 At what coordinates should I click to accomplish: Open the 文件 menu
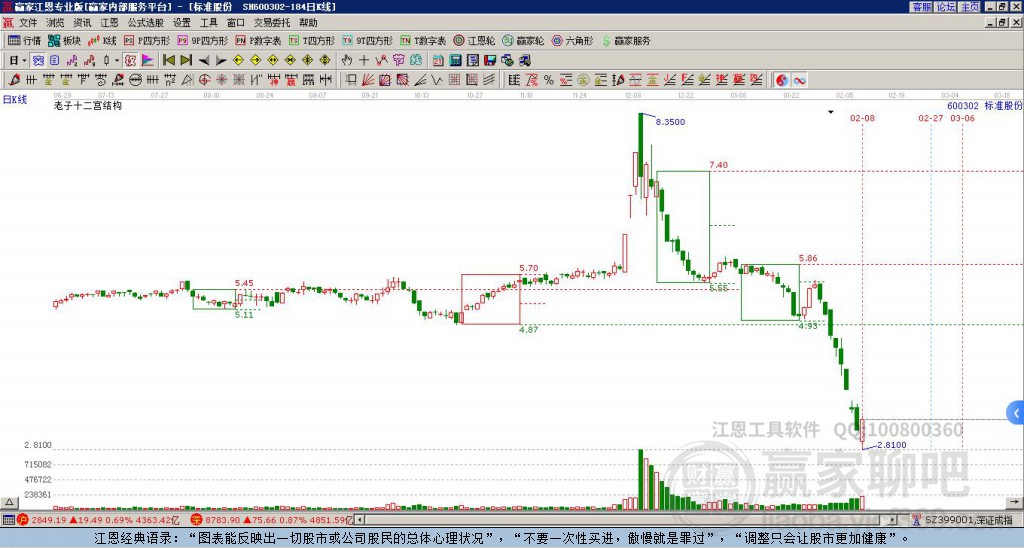[28, 23]
